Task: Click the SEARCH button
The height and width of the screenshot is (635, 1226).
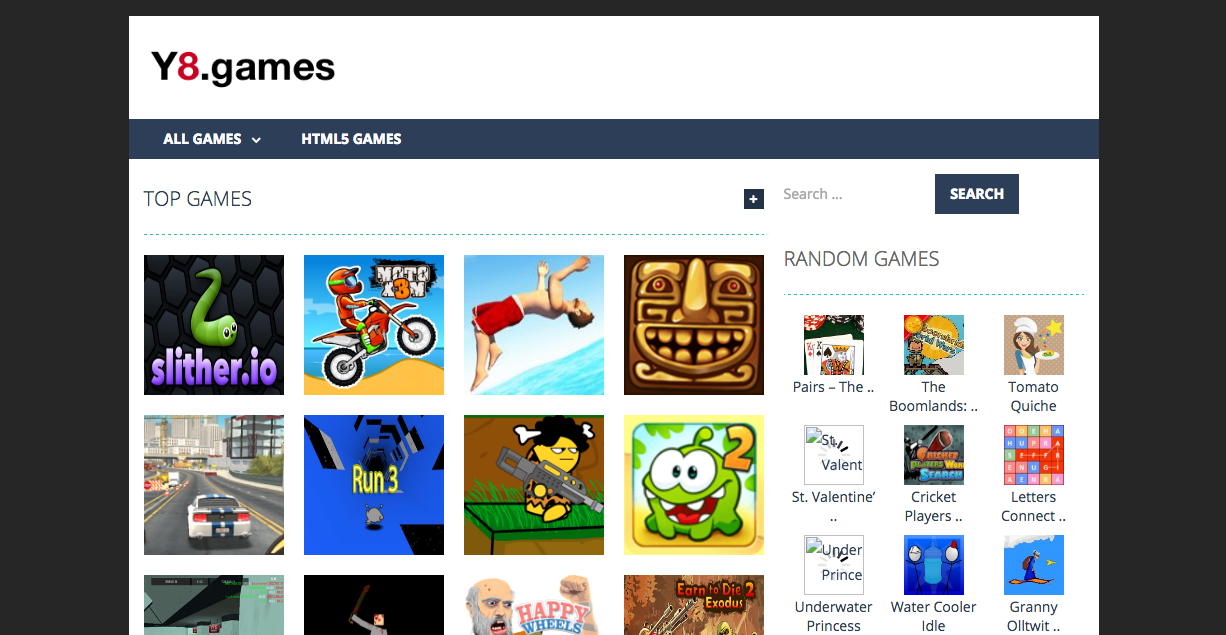Action: (977, 194)
